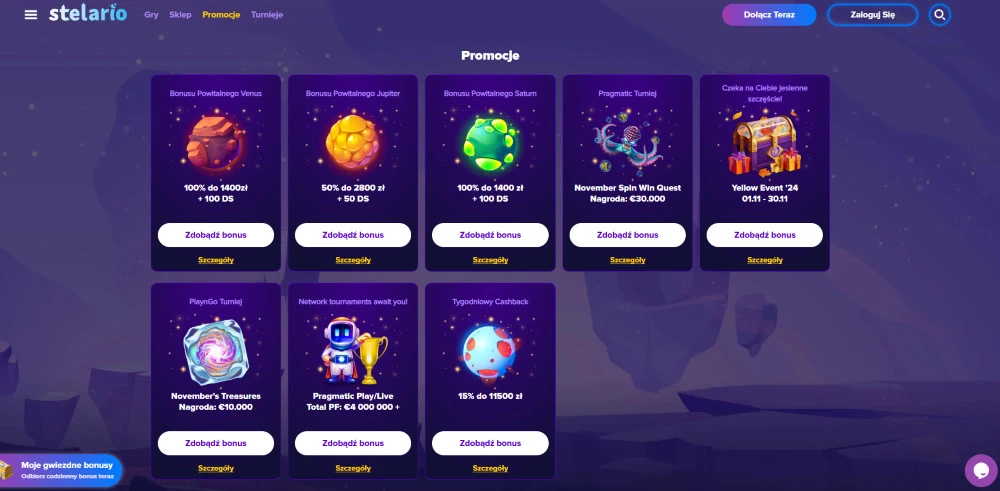Click the Dołącz Teraz button
The image size is (1000, 491).
click(x=769, y=15)
